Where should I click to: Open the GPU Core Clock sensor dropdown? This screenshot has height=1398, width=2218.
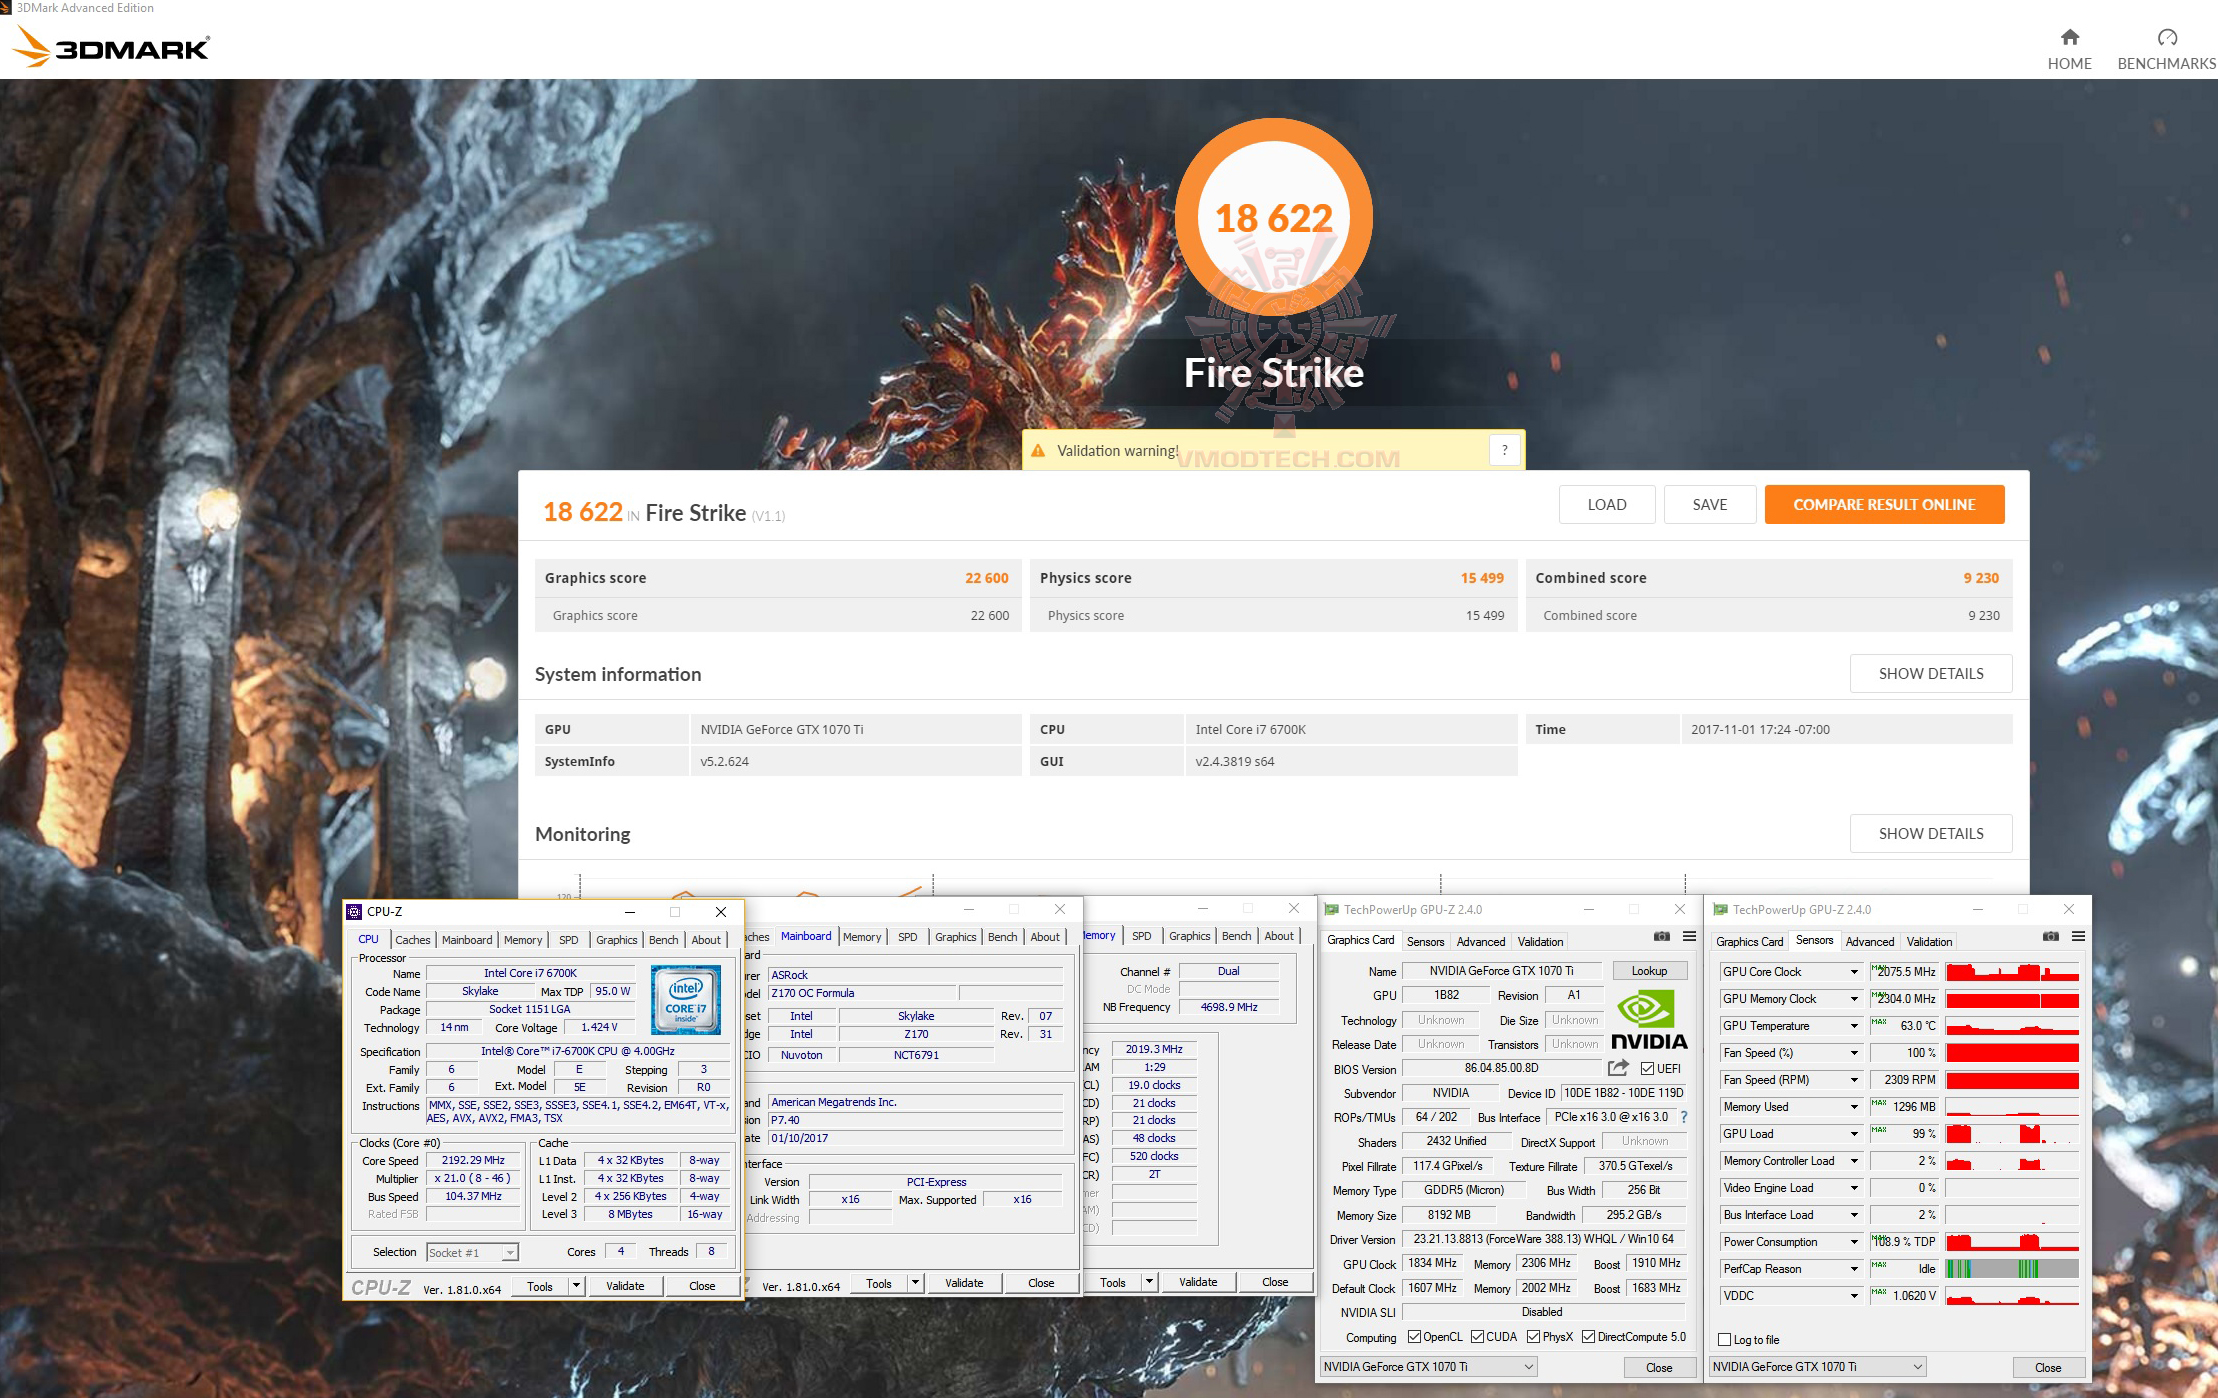1853,971
